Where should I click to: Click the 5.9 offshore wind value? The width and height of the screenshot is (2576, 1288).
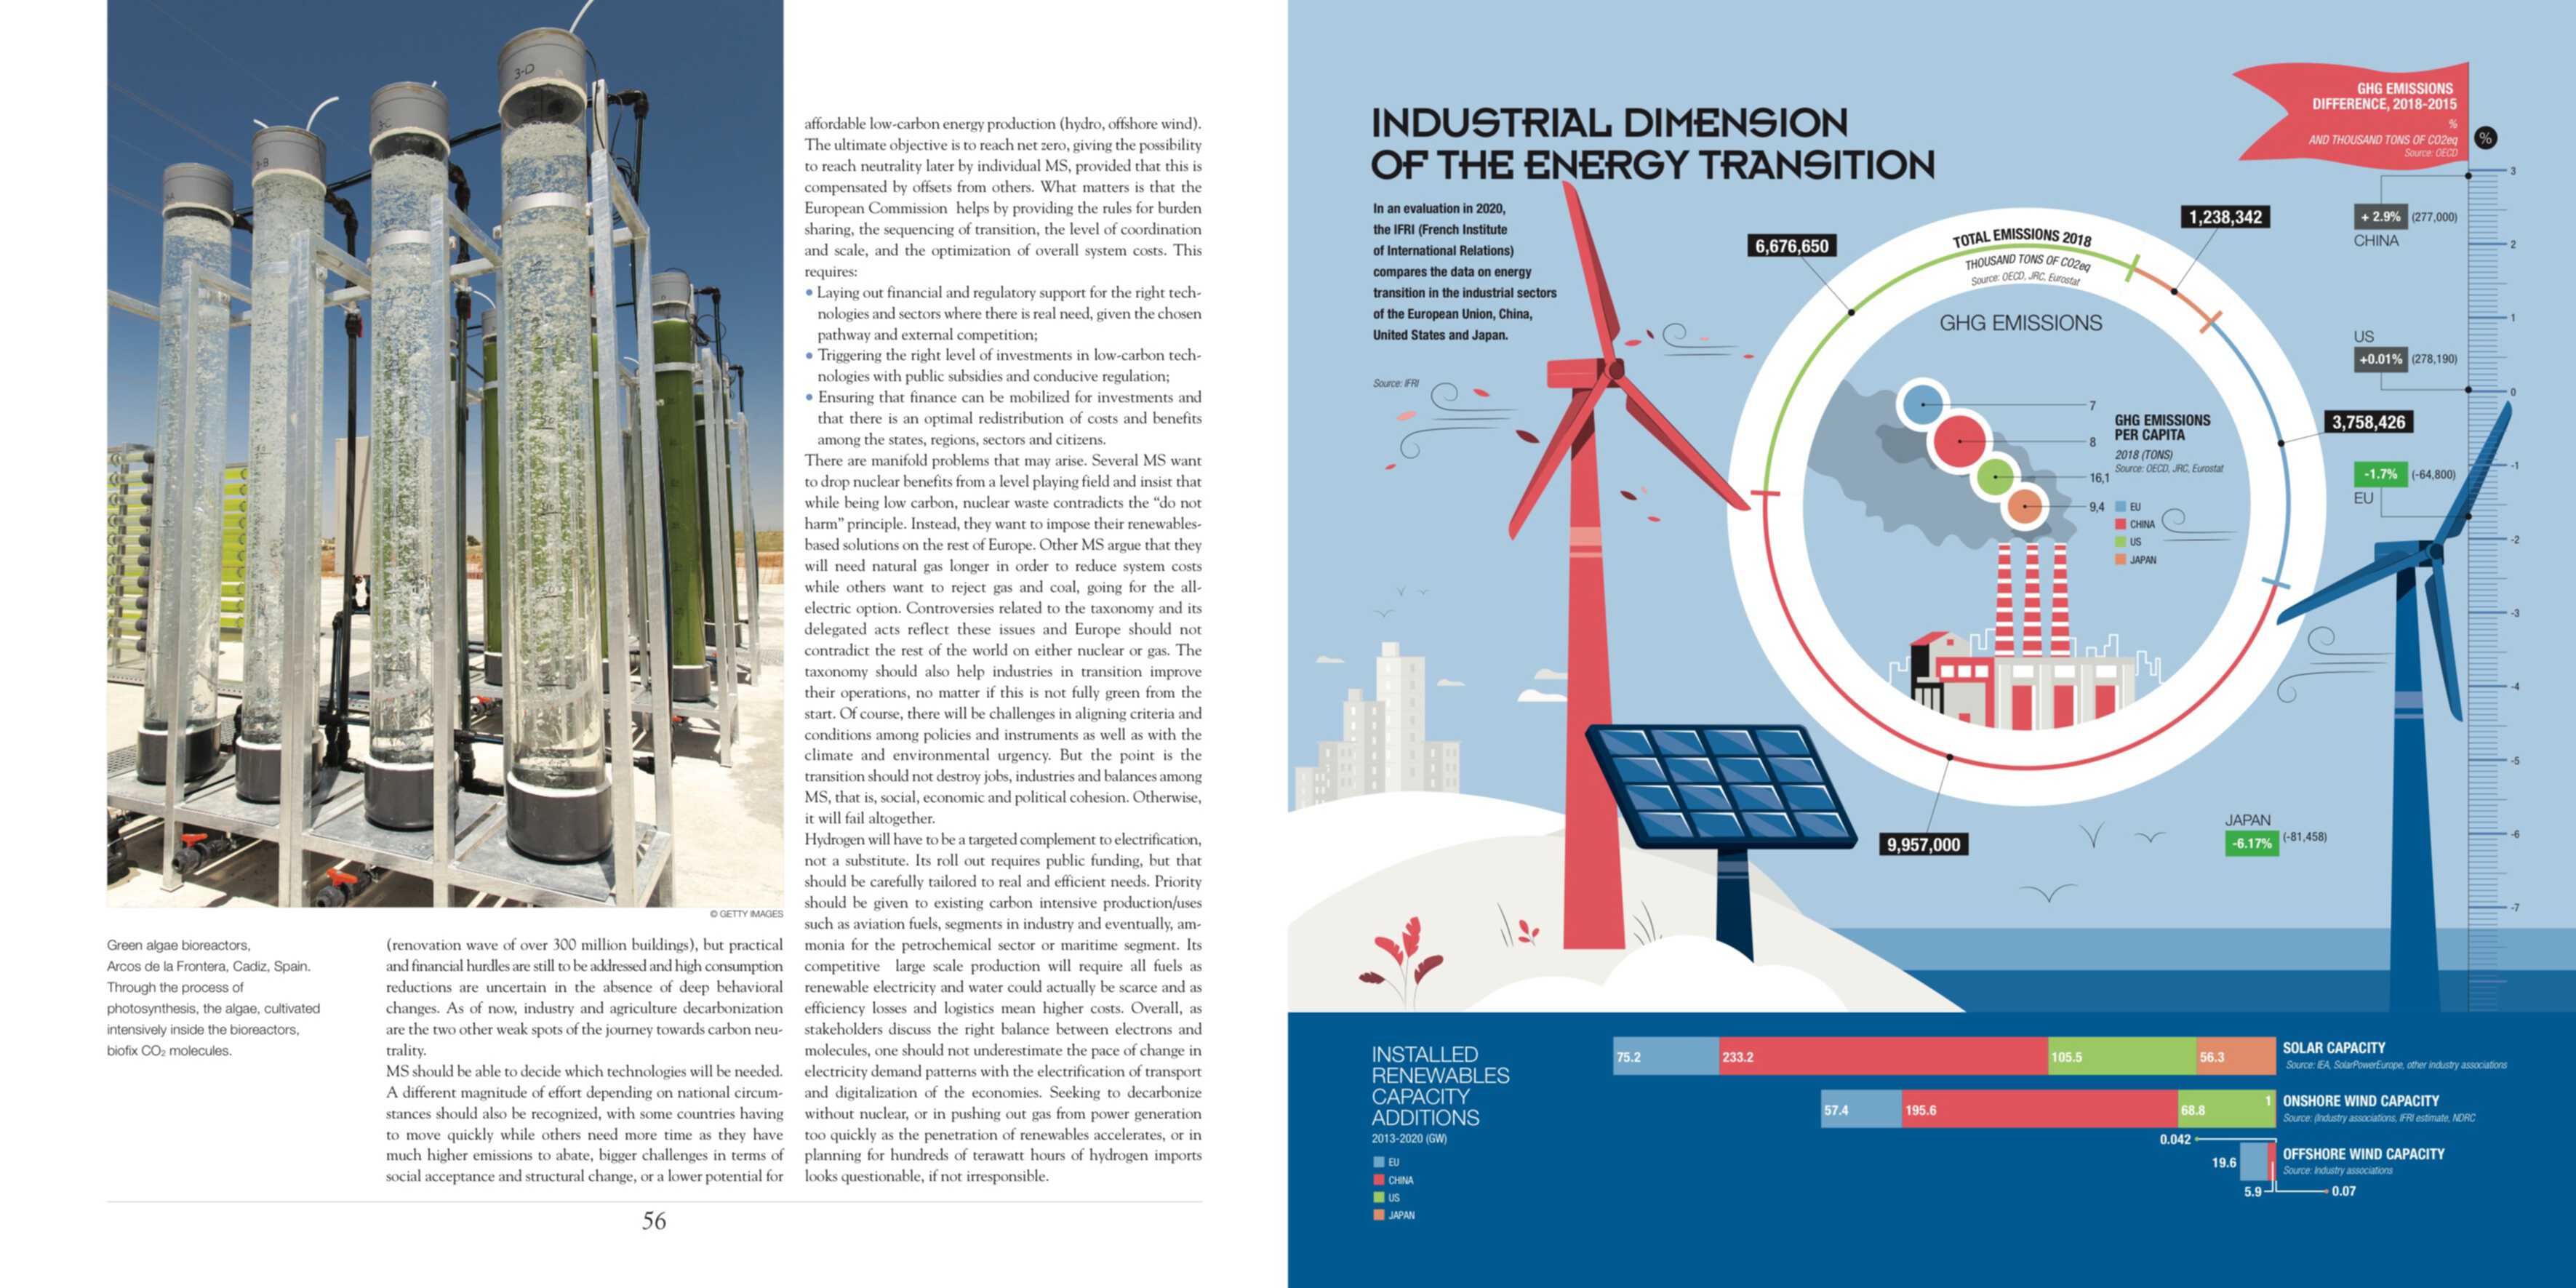[2252, 1191]
